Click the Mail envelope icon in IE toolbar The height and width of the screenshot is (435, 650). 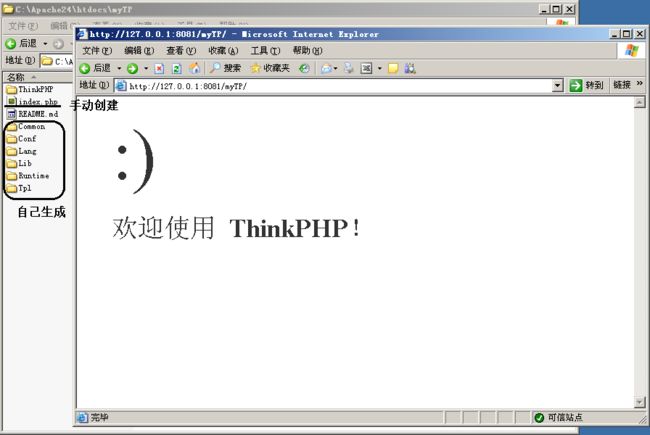(327, 68)
